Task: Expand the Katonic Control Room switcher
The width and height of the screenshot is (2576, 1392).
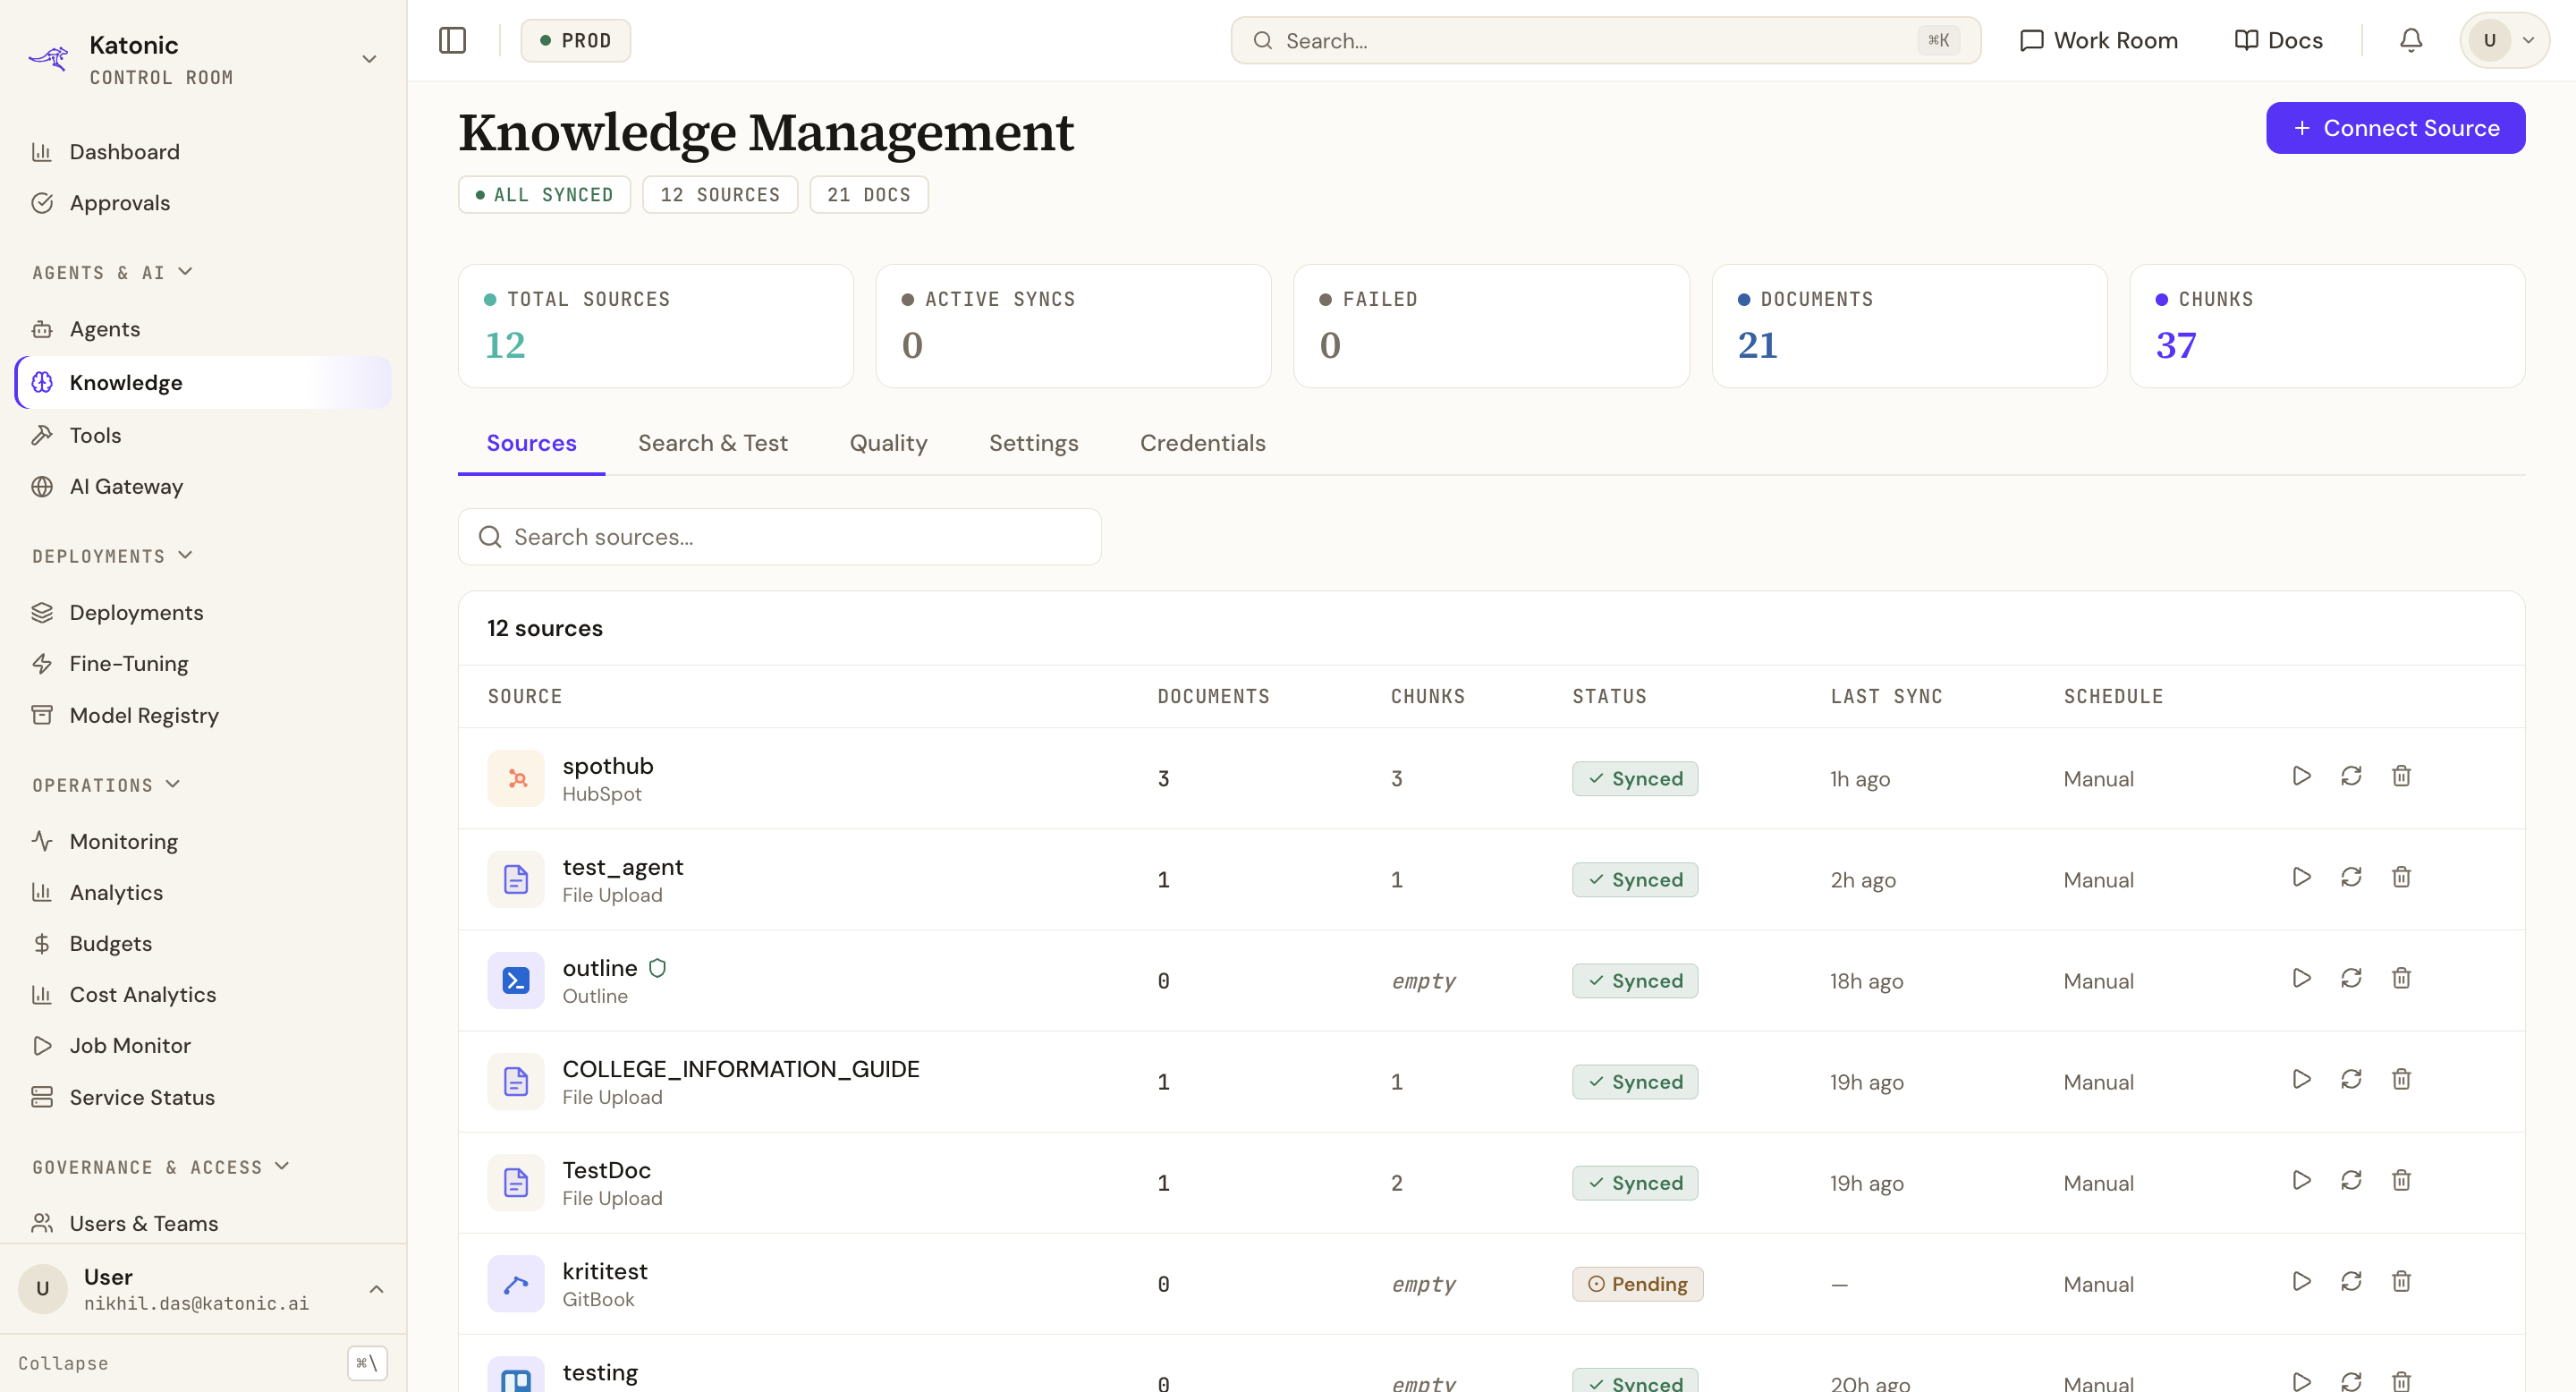Action: pos(369,59)
